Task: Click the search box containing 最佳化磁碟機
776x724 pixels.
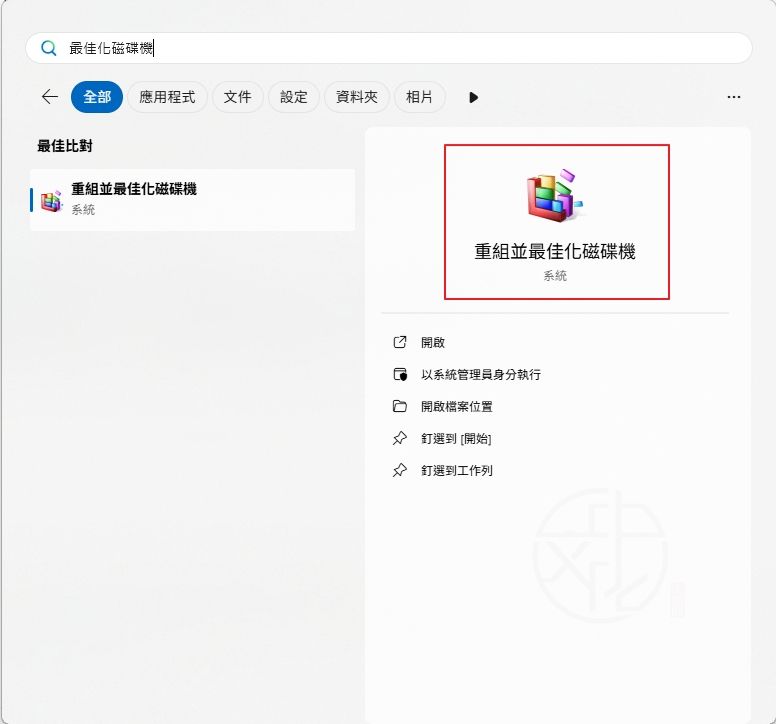Action: [x=389, y=48]
